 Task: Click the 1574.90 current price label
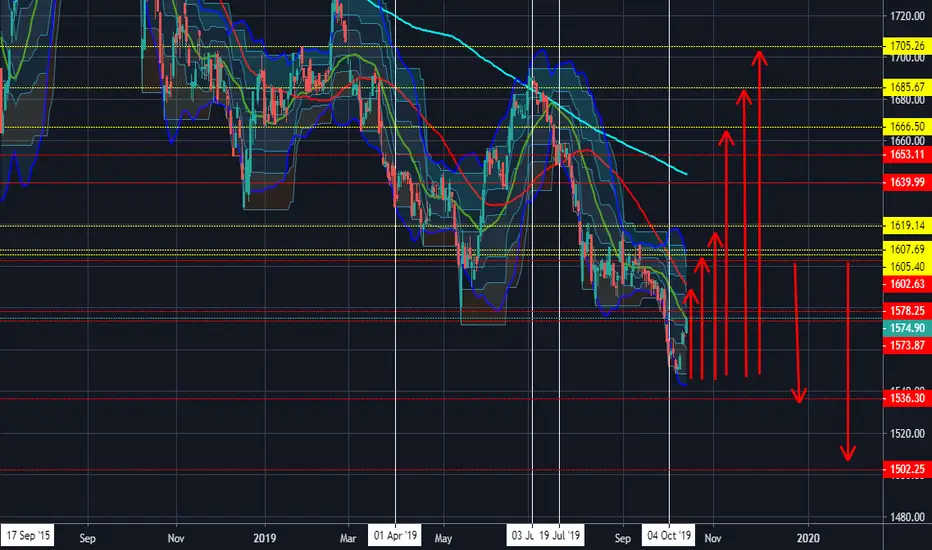(x=907, y=328)
